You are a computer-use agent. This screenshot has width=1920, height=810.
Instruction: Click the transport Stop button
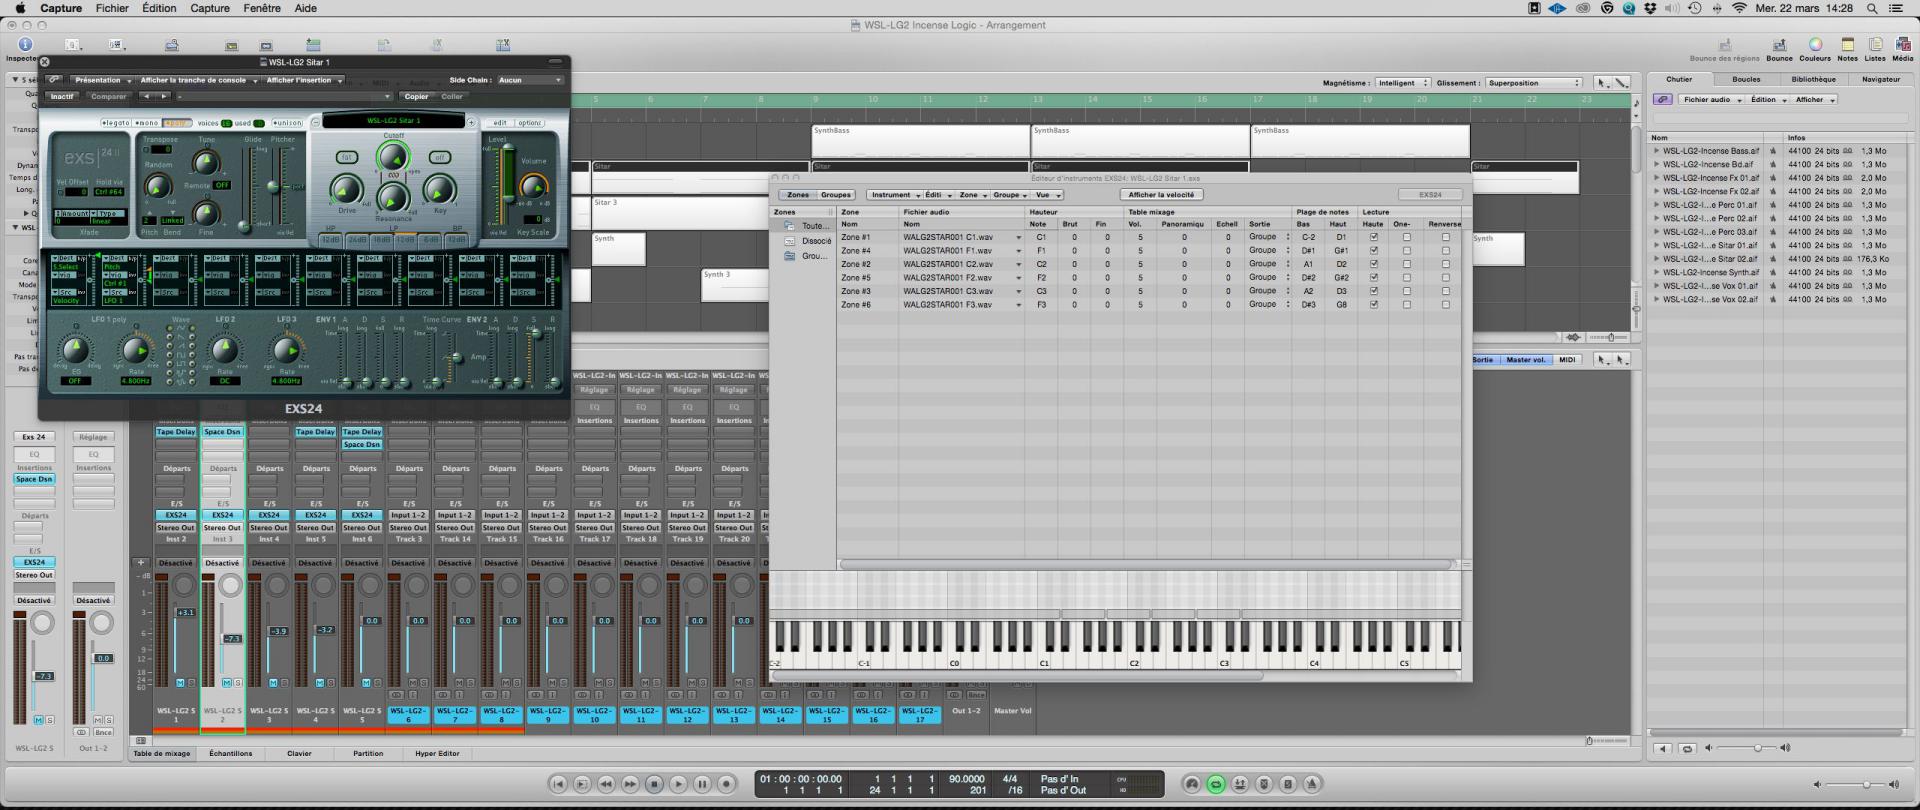coord(654,785)
